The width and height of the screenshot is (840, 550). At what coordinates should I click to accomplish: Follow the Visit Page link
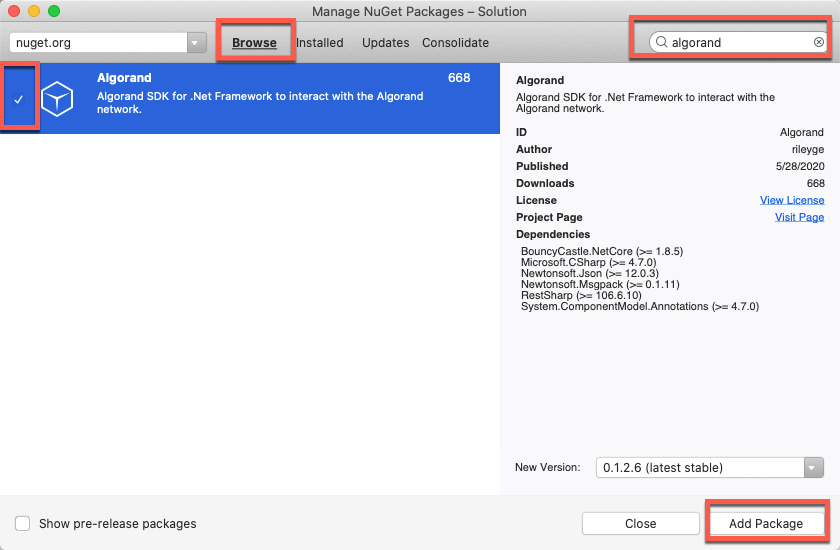[799, 217]
